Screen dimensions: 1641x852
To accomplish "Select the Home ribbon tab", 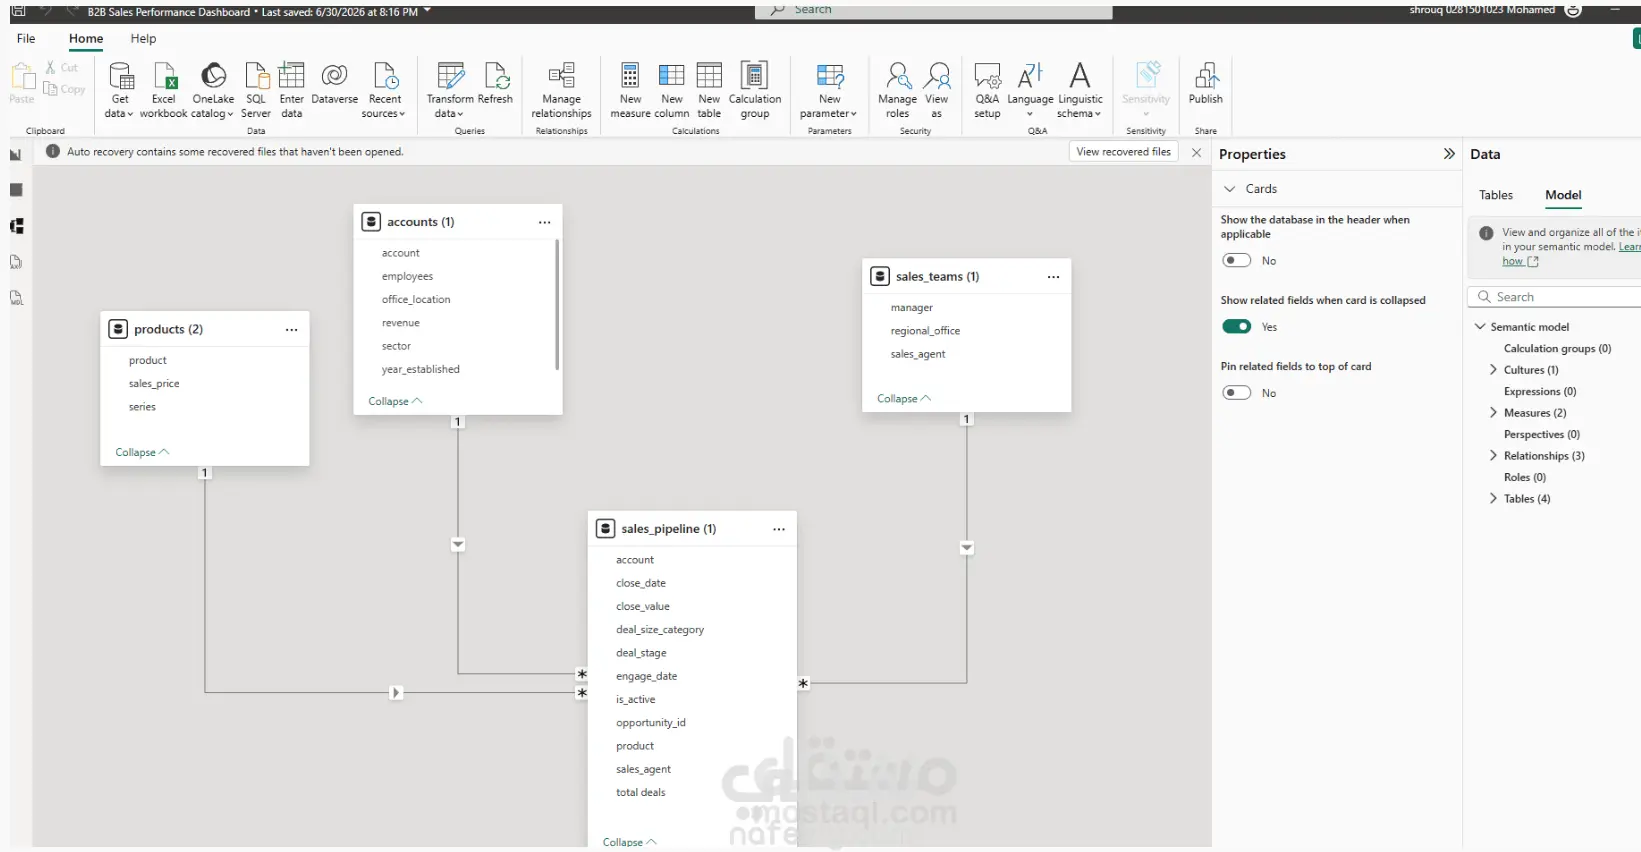I will (x=86, y=38).
